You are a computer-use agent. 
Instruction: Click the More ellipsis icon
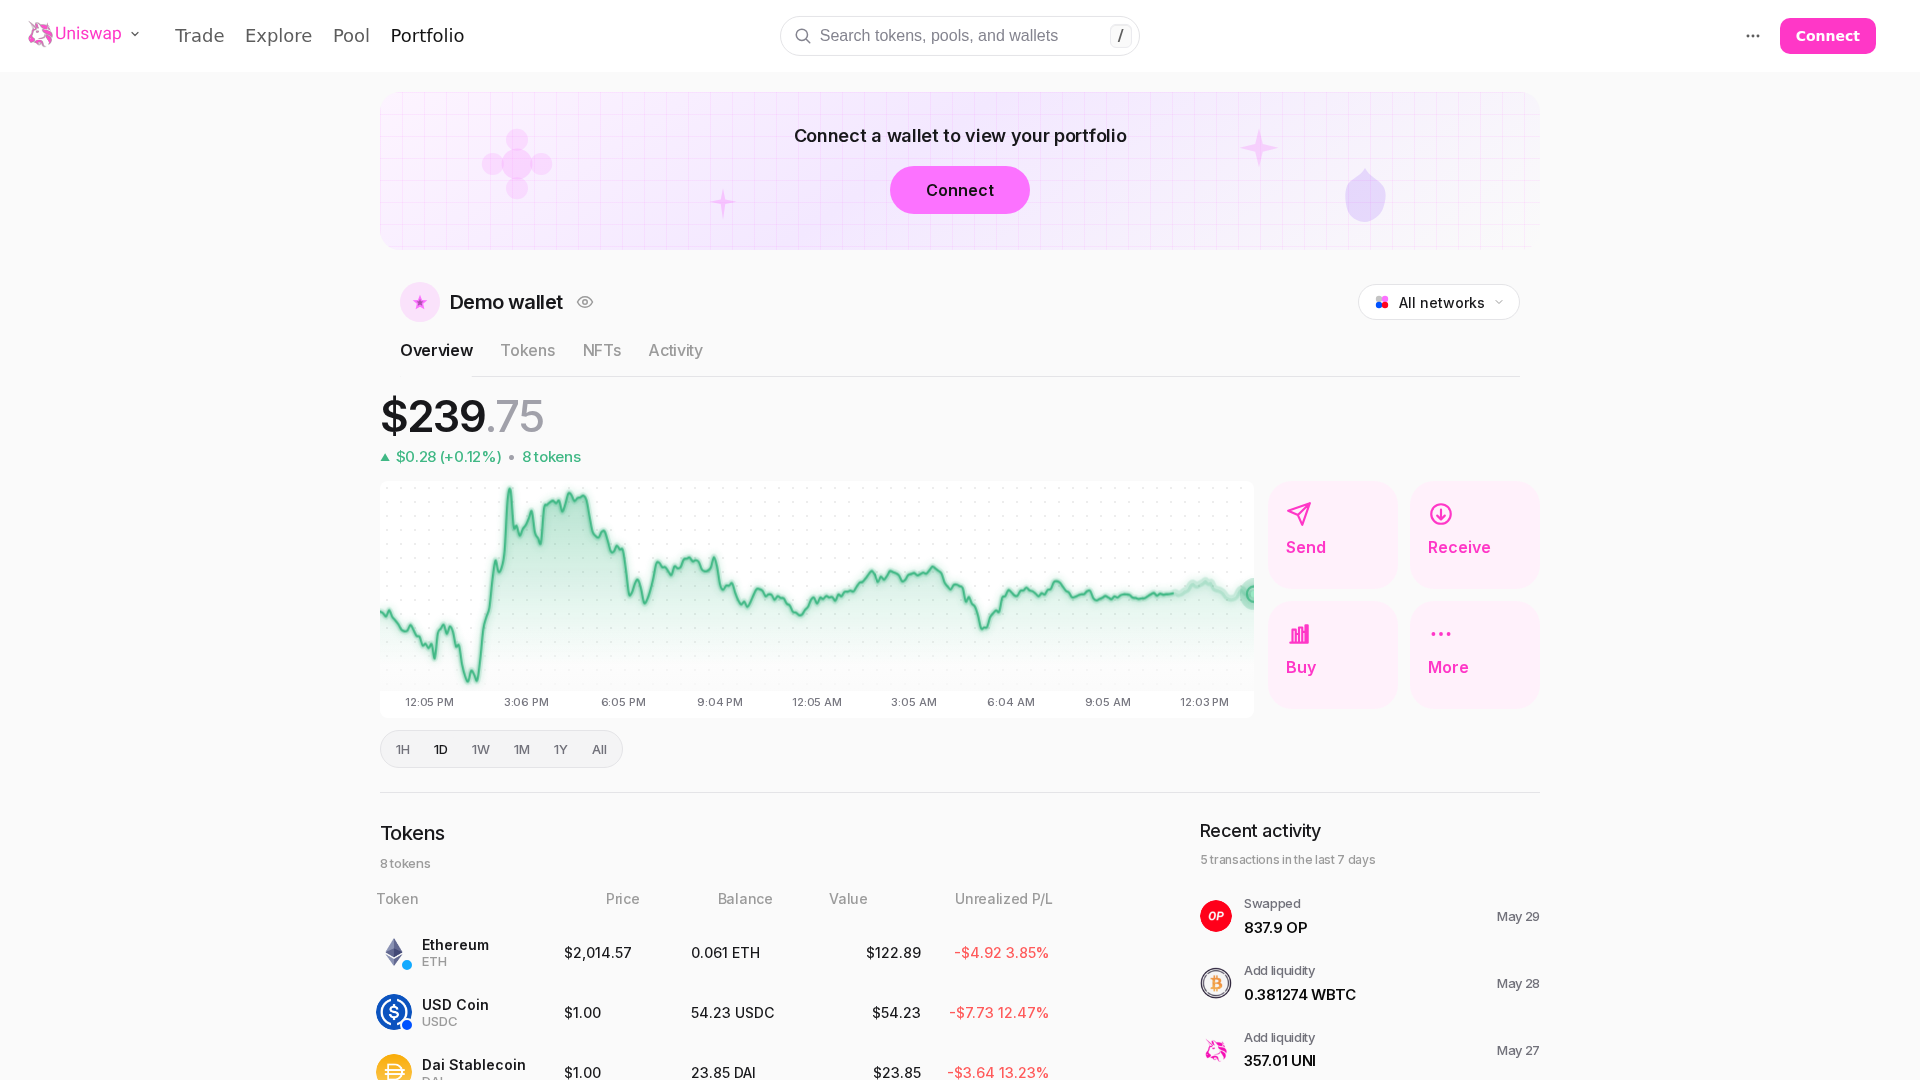tap(1441, 634)
